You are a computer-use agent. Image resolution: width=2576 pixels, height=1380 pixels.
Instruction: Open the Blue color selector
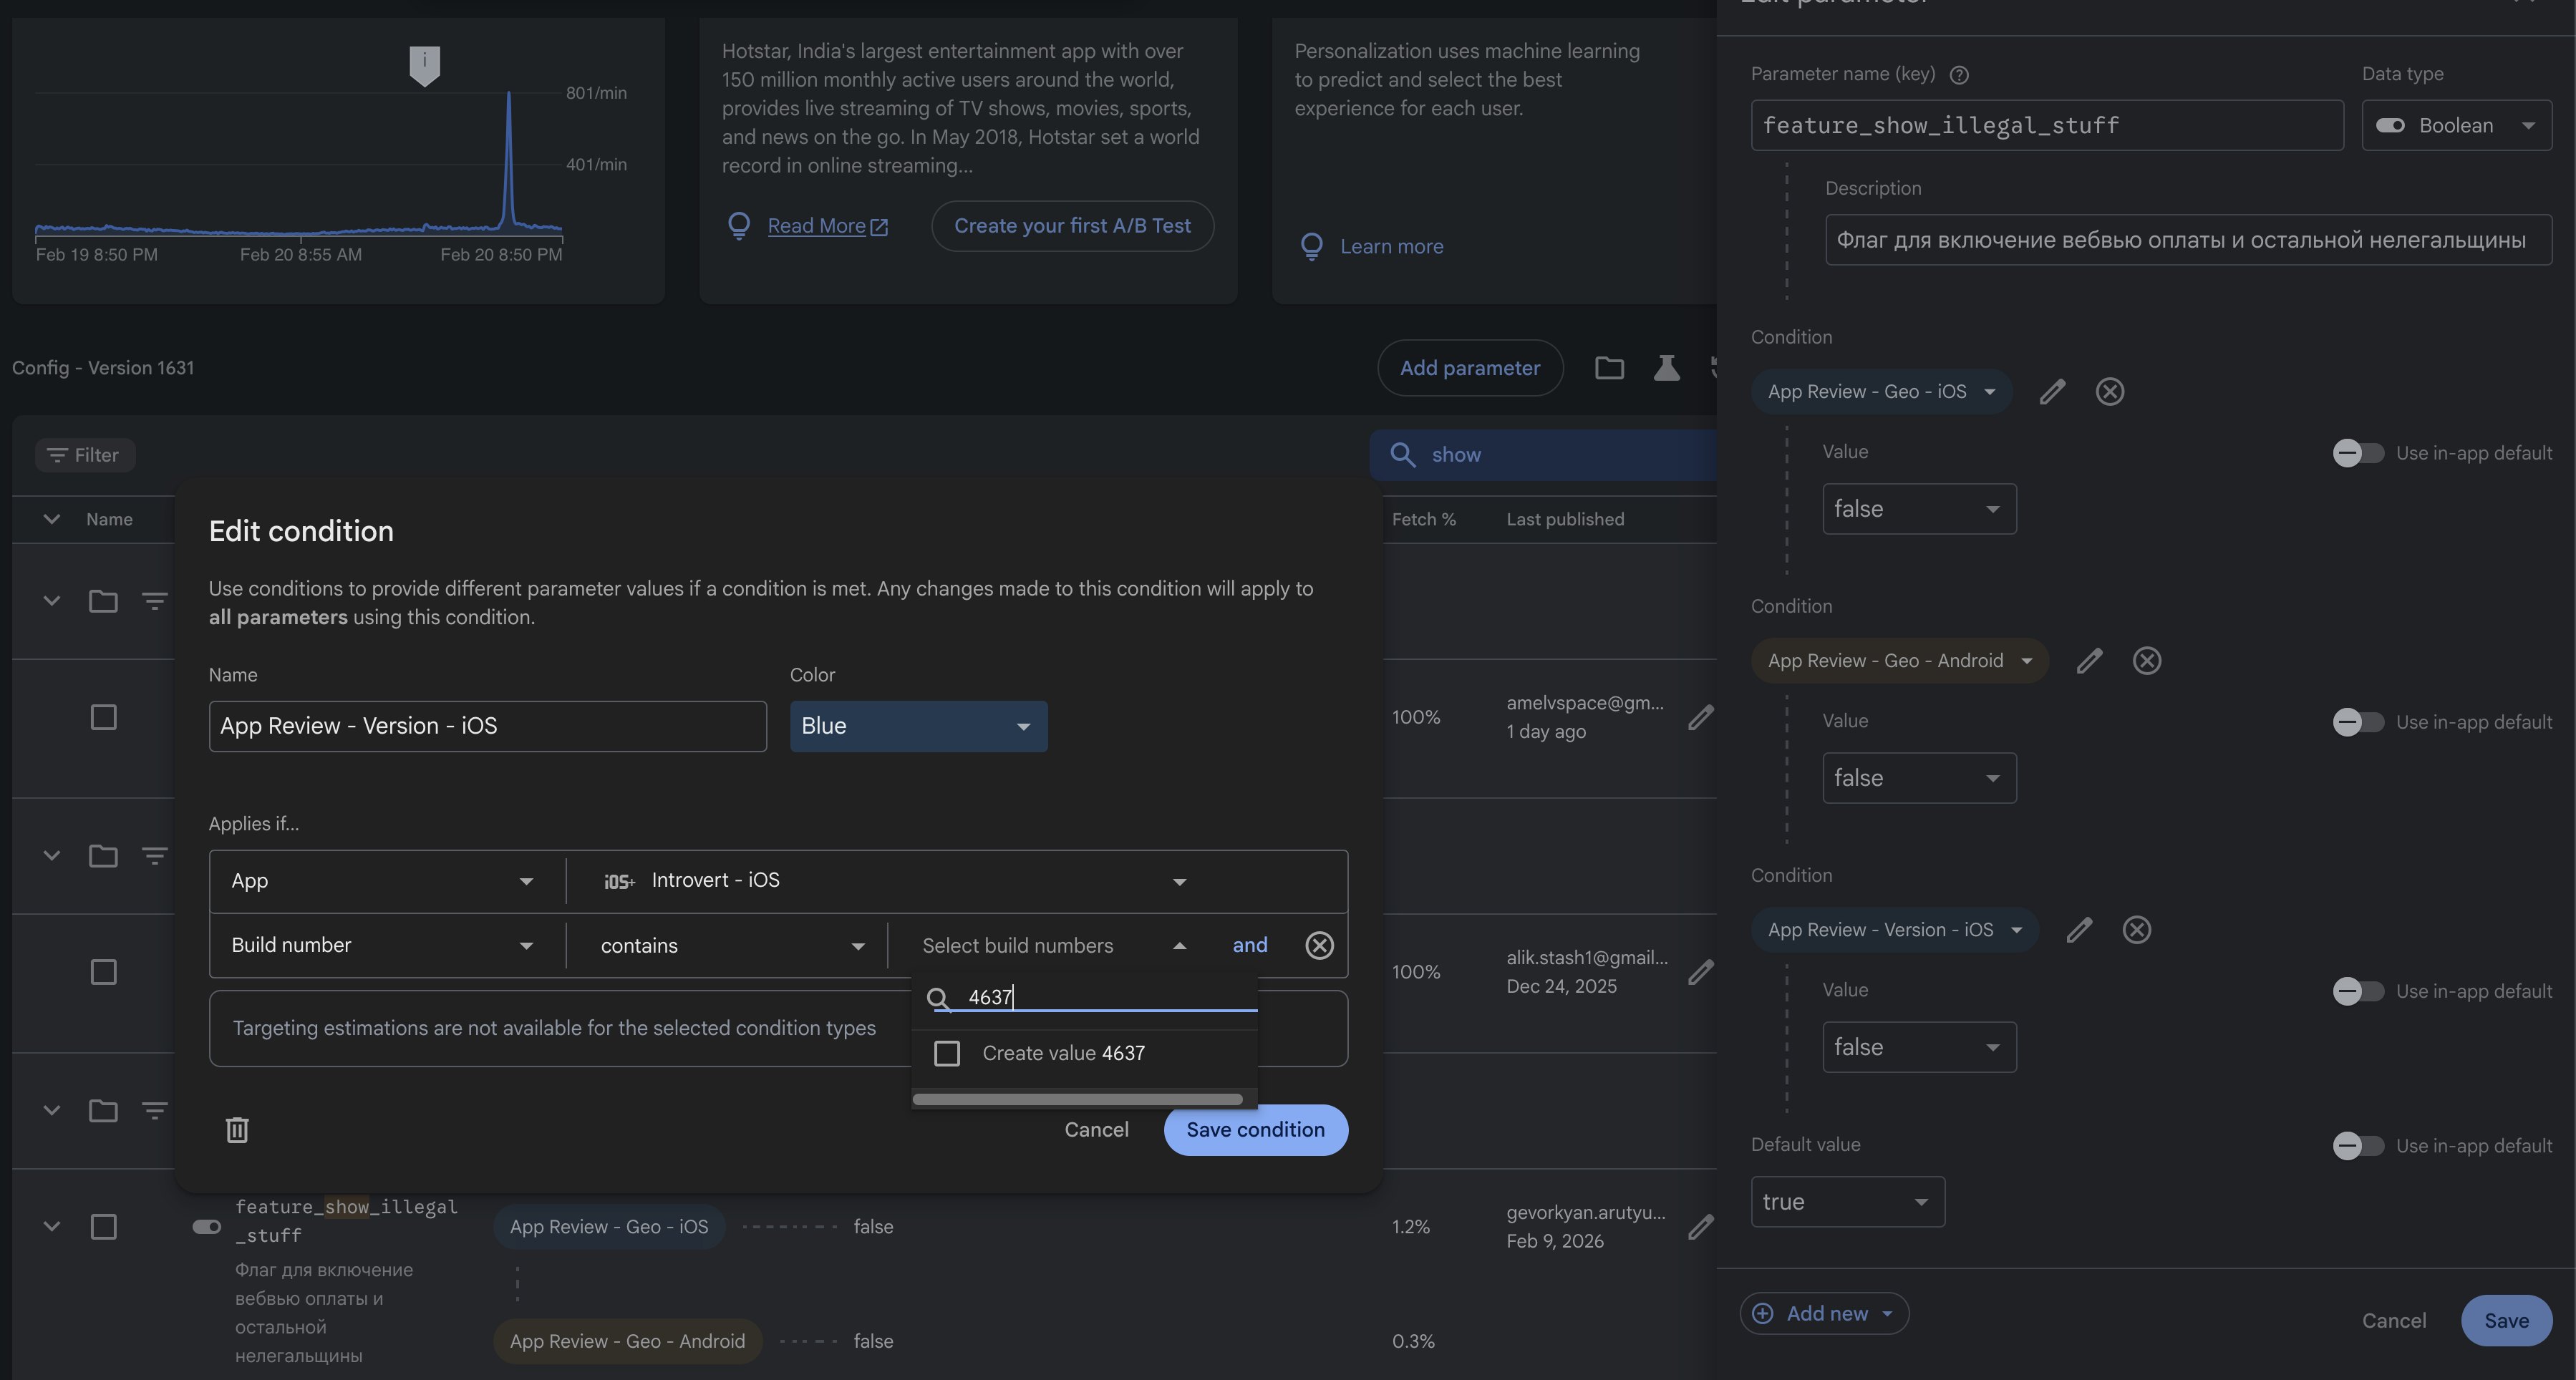coord(917,726)
